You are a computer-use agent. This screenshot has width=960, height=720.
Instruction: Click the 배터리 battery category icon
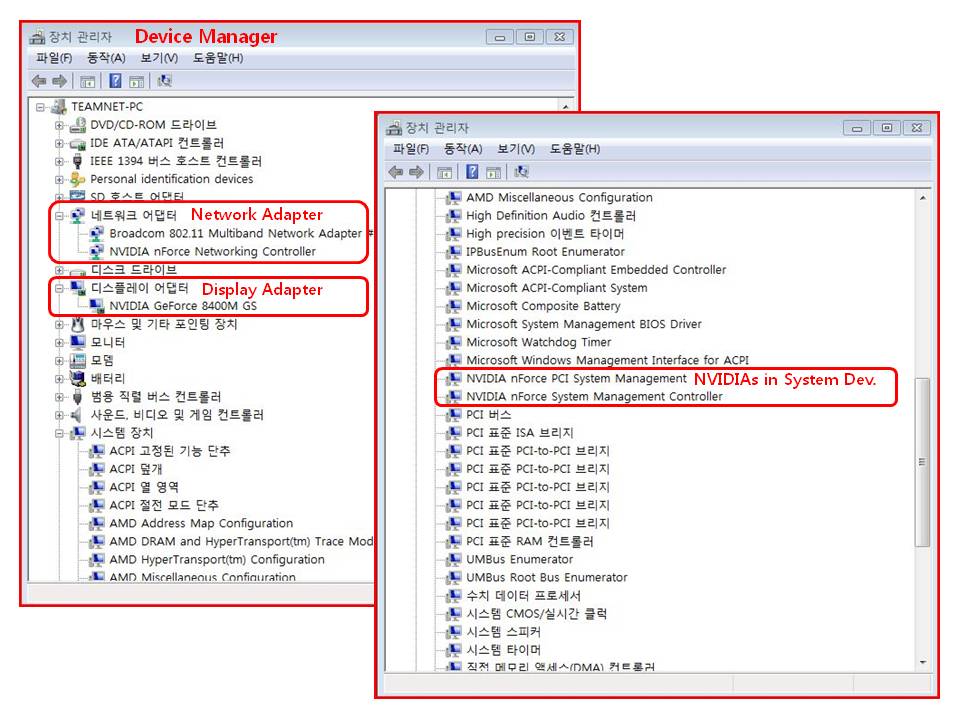point(78,378)
